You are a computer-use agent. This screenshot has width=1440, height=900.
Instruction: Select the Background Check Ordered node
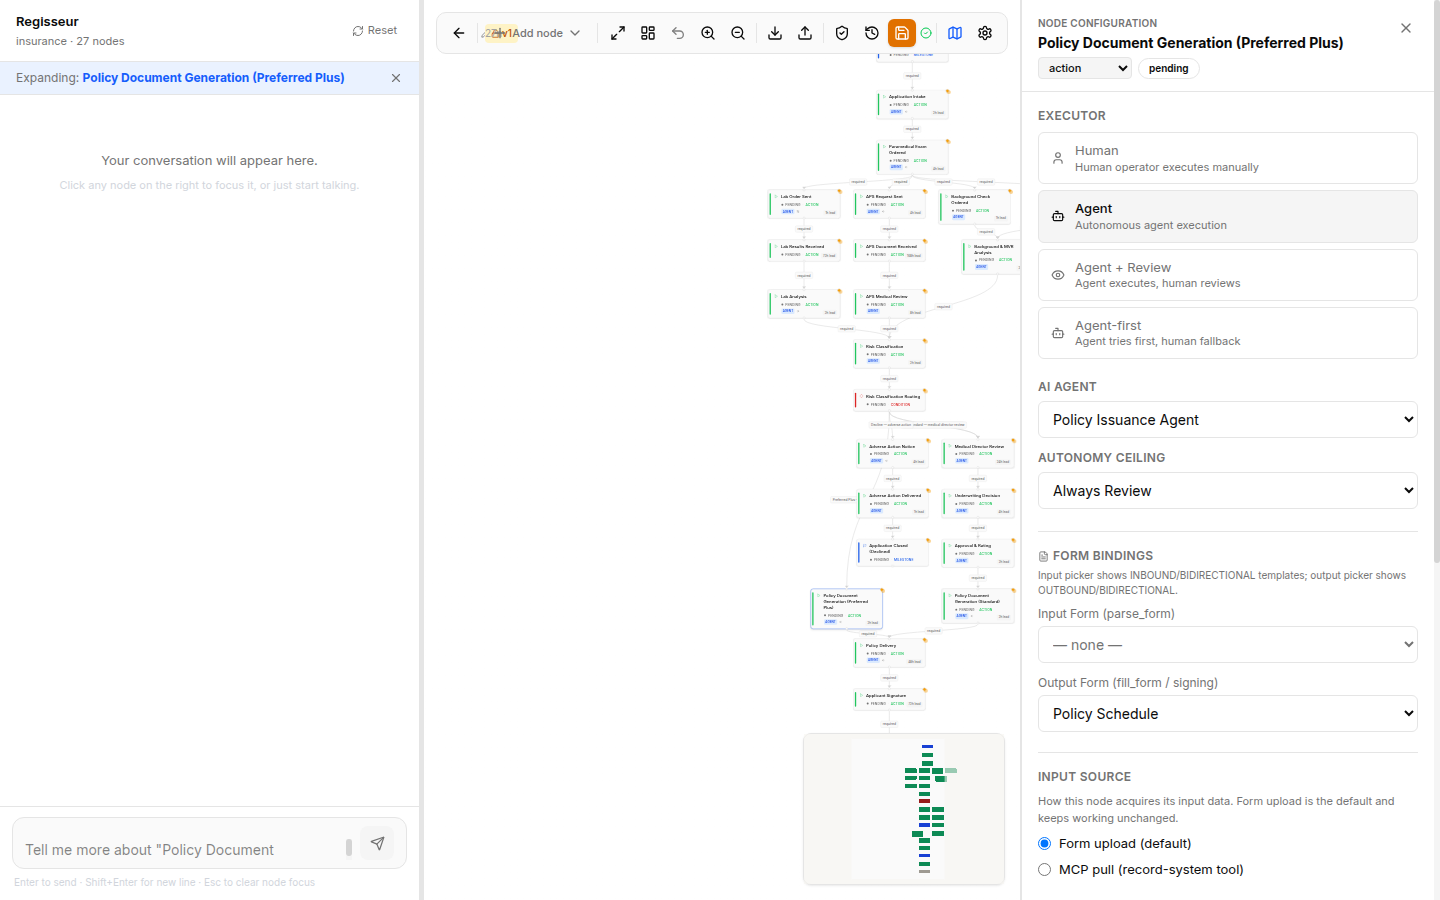pyautogui.click(x=975, y=206)
